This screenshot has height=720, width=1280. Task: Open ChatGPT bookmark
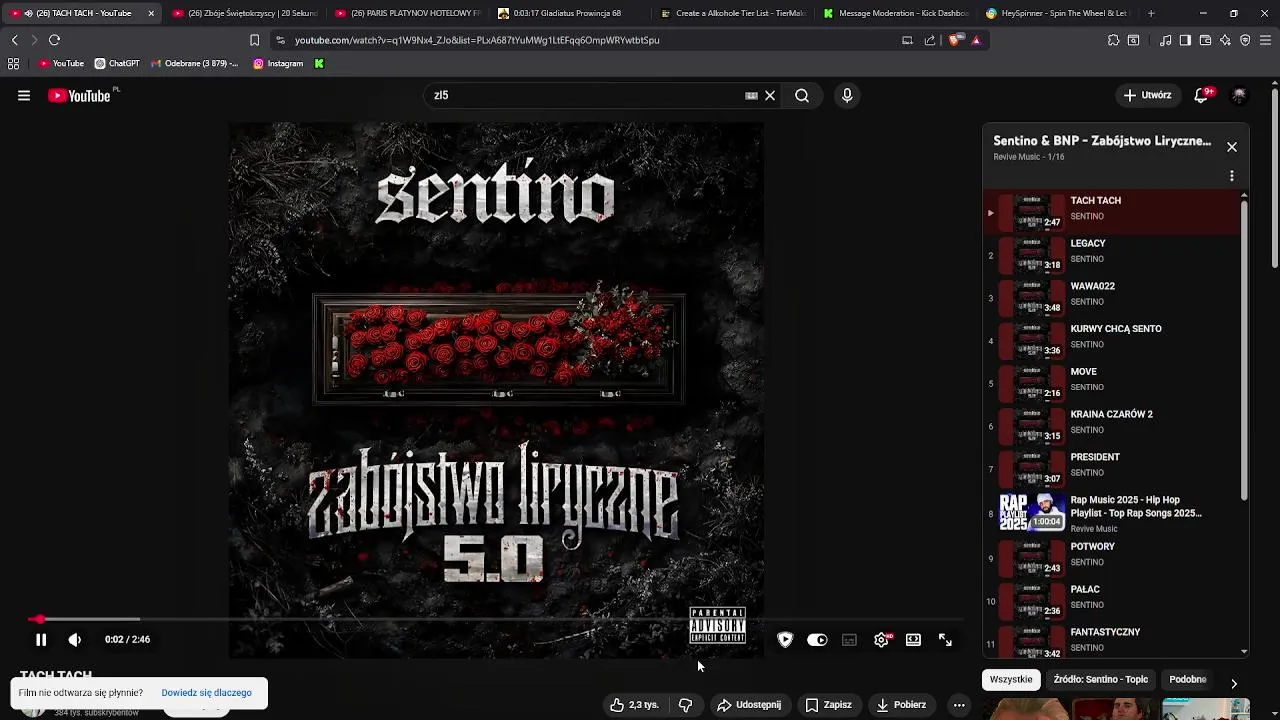tap(117, 64)
